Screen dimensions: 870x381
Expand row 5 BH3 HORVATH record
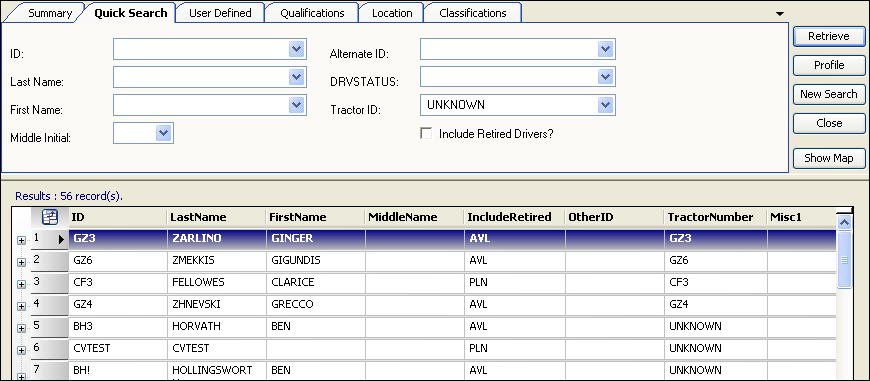coord(22,328)
